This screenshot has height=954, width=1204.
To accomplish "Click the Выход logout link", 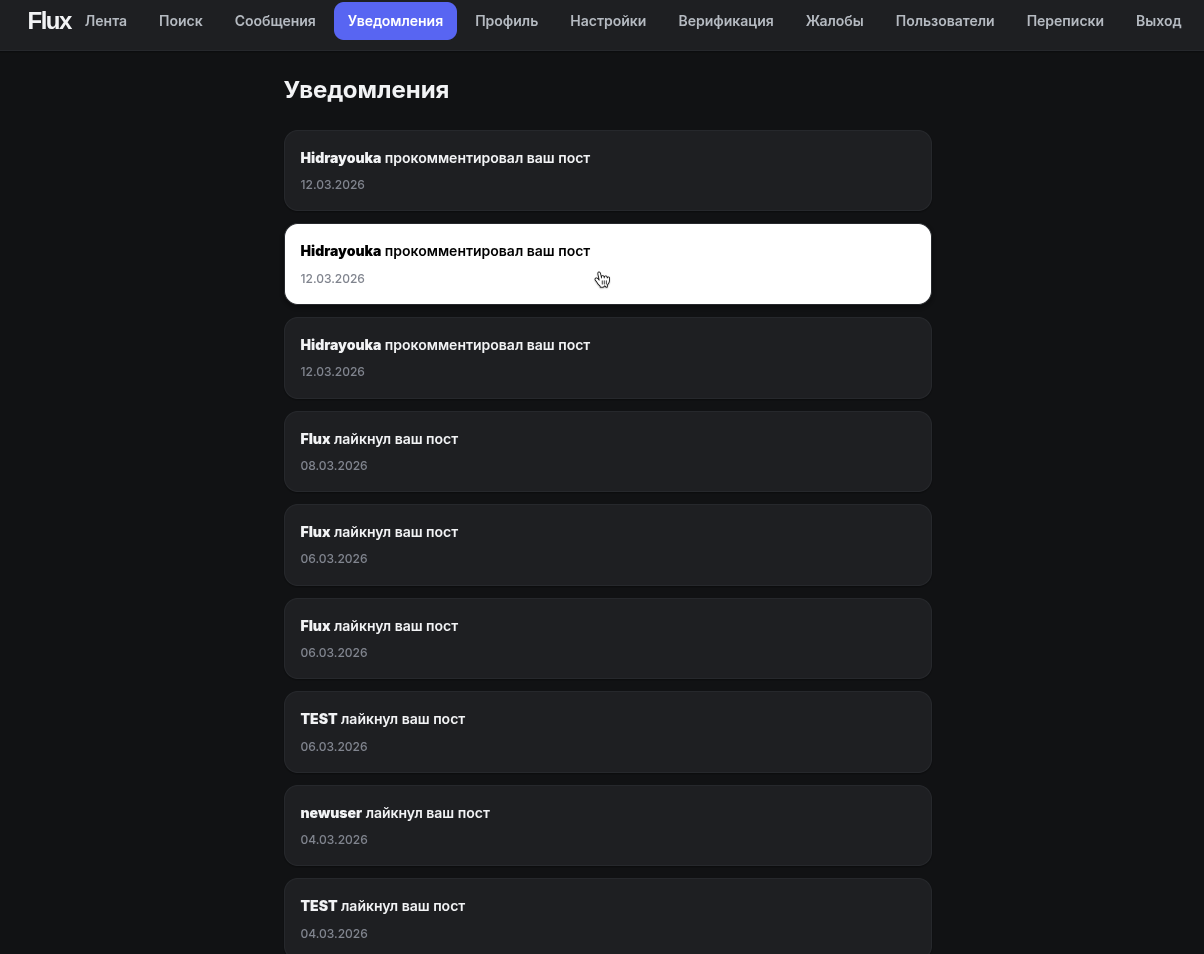I will click(1159, 21).
